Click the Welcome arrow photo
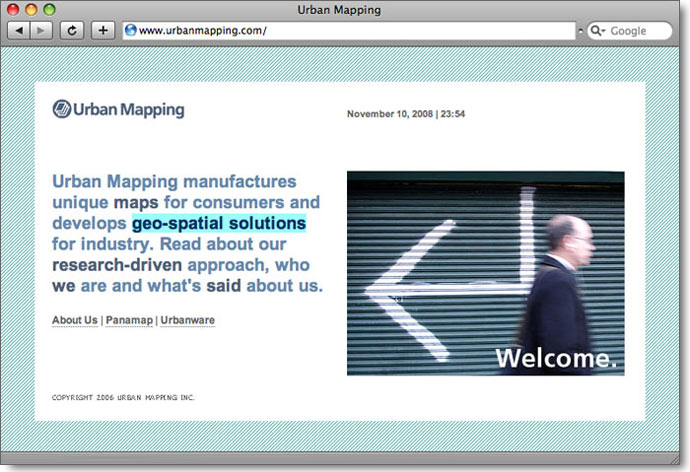Image resolution: width=690 pixels, height=472 pixels. [485, 273]
